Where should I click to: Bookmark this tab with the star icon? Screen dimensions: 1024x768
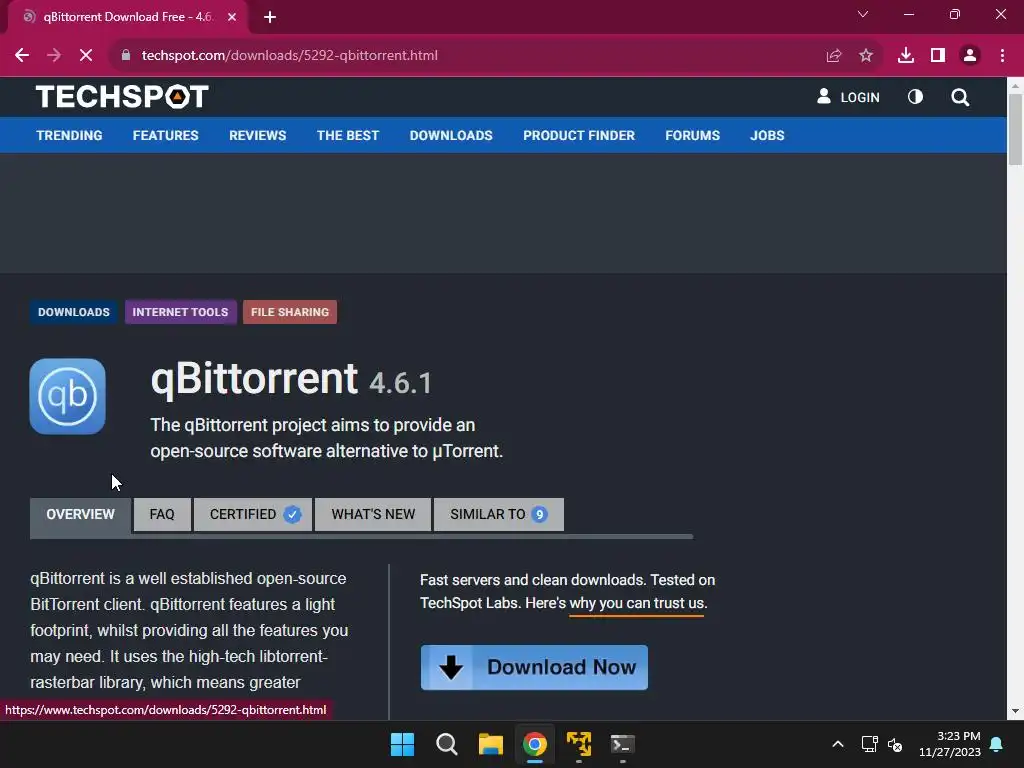[866, 56]
